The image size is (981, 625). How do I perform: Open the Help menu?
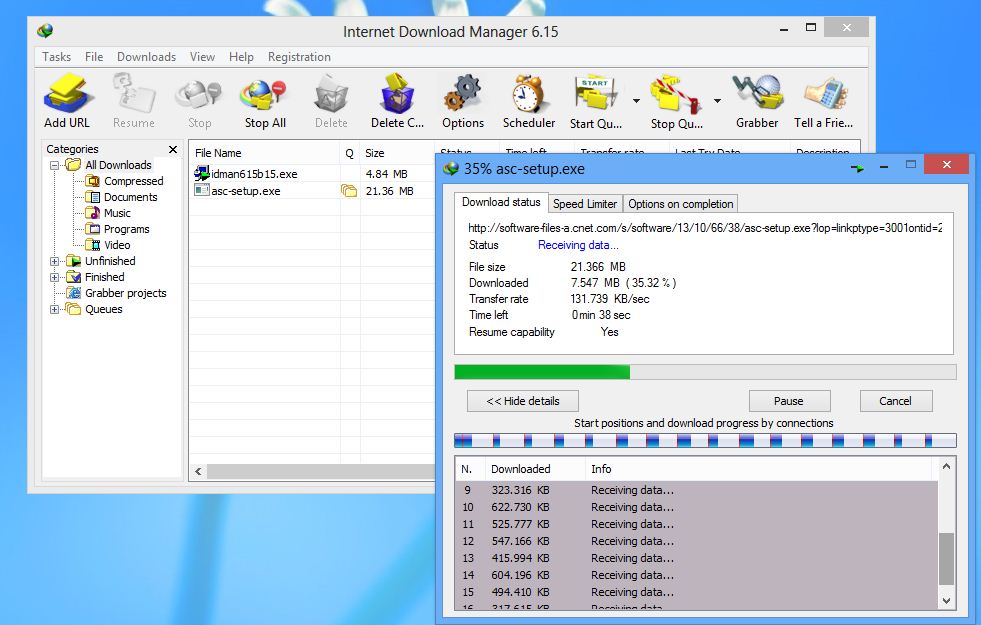(x=241, y=56)
